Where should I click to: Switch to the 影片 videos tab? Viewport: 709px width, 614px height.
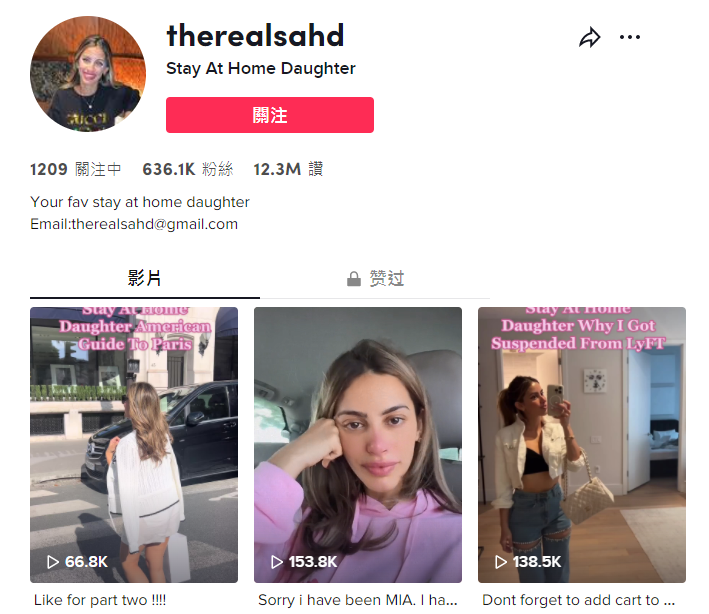(145, 279)
